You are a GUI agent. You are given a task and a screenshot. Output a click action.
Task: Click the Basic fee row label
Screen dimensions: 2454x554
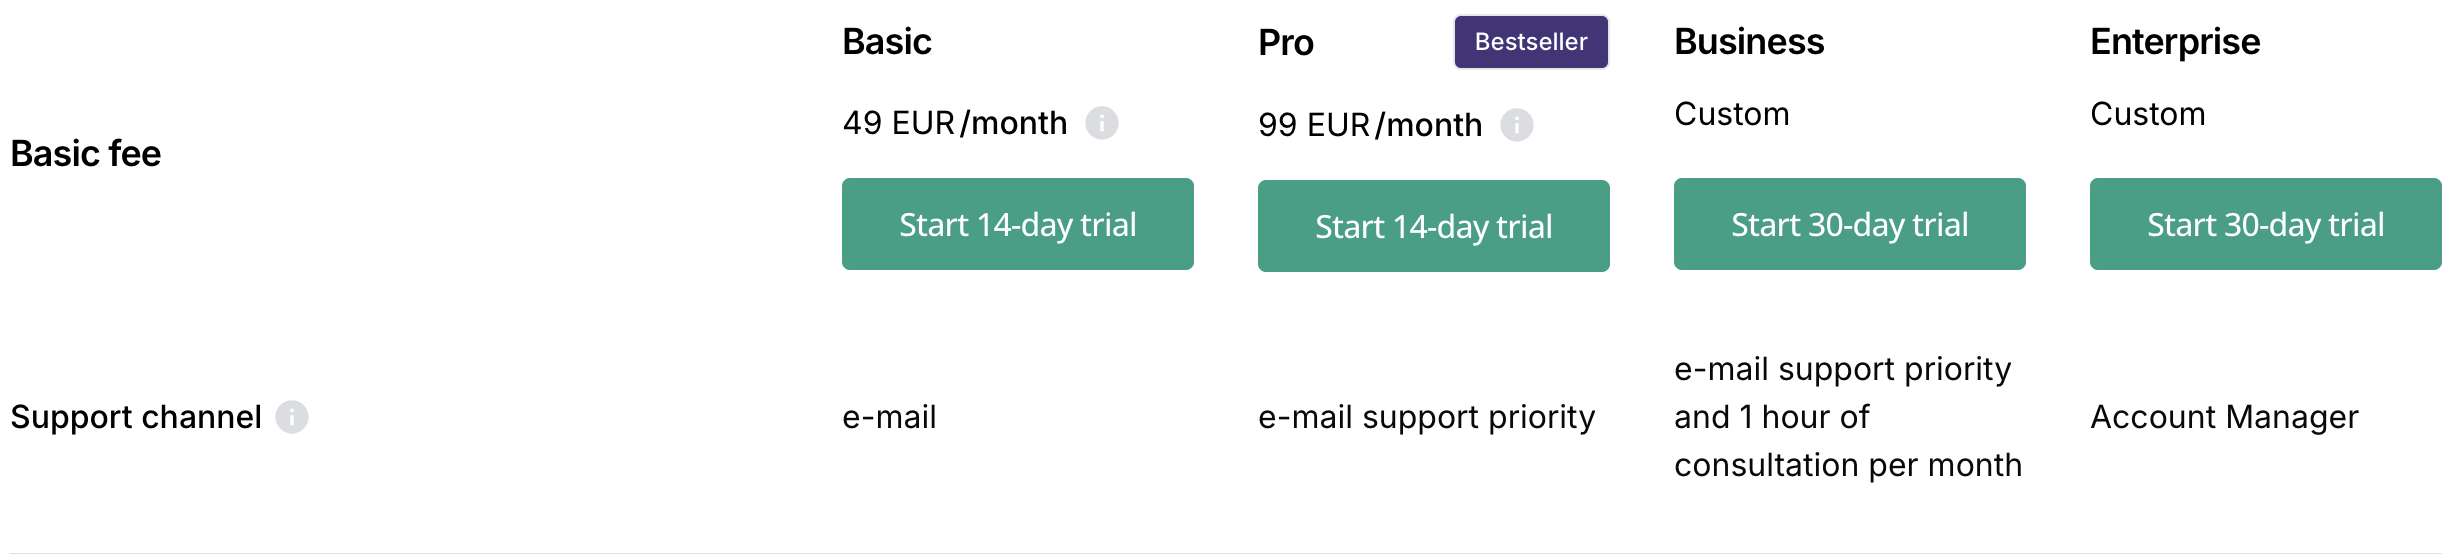(86, 154)
